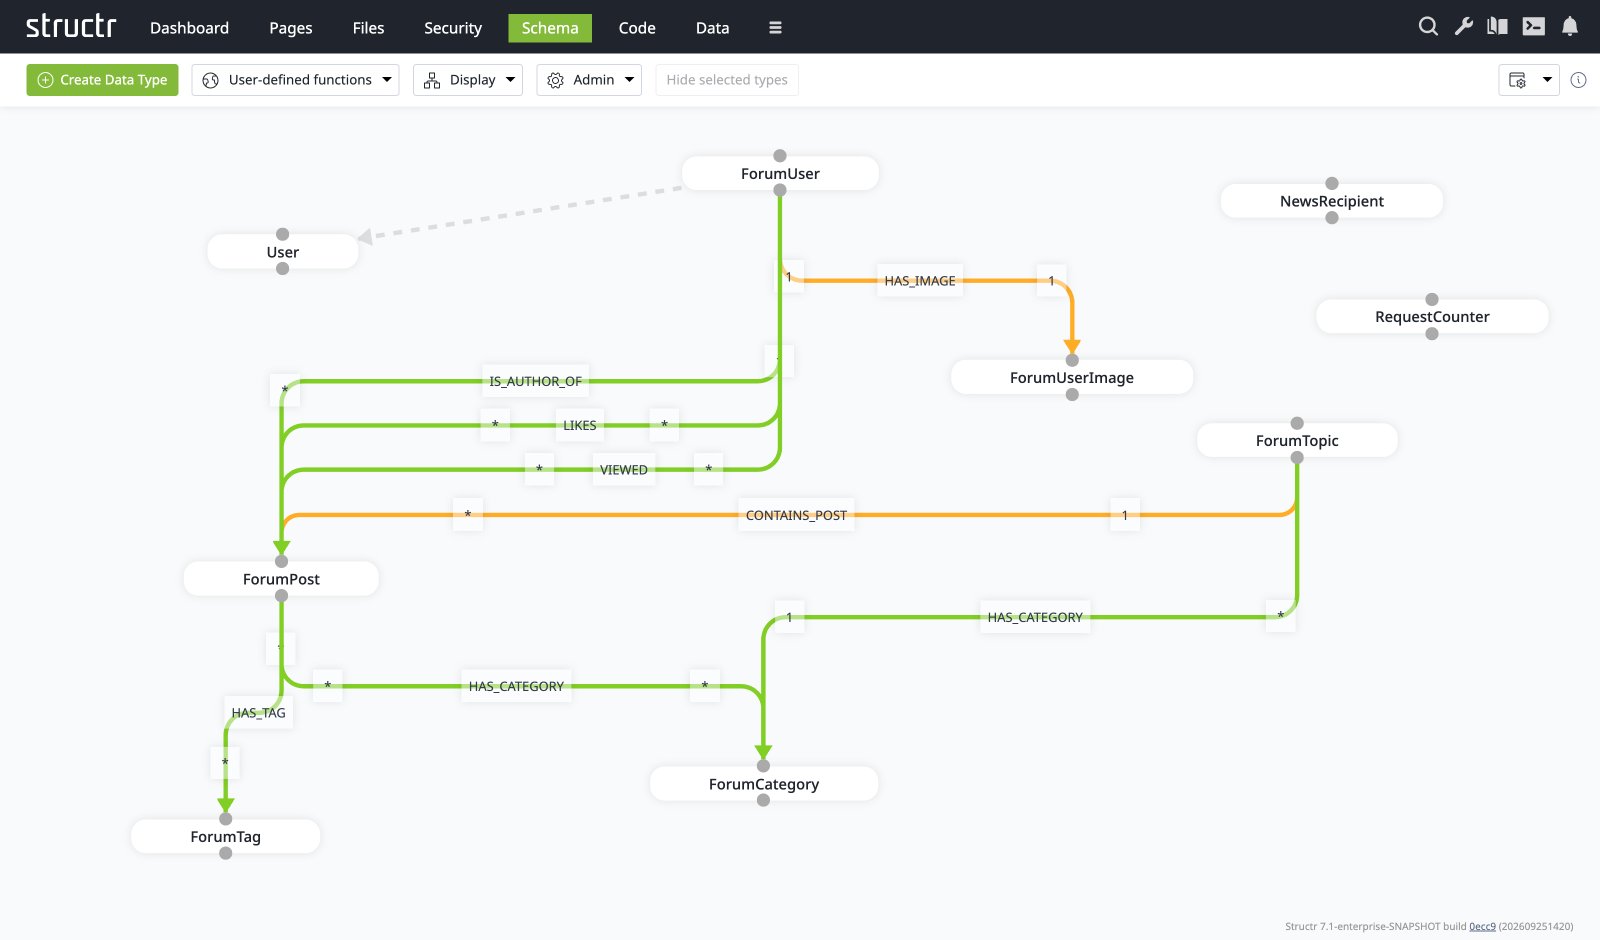Click bottom connector dot of ForumPost node

pos(282,595)
